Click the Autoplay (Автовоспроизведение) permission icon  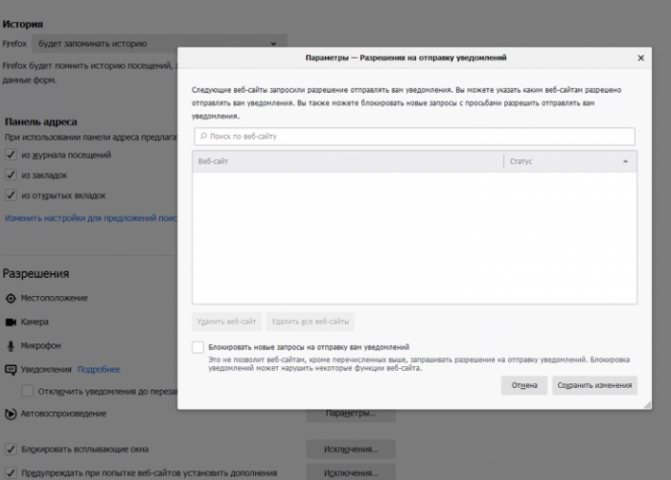coord(11,413)
